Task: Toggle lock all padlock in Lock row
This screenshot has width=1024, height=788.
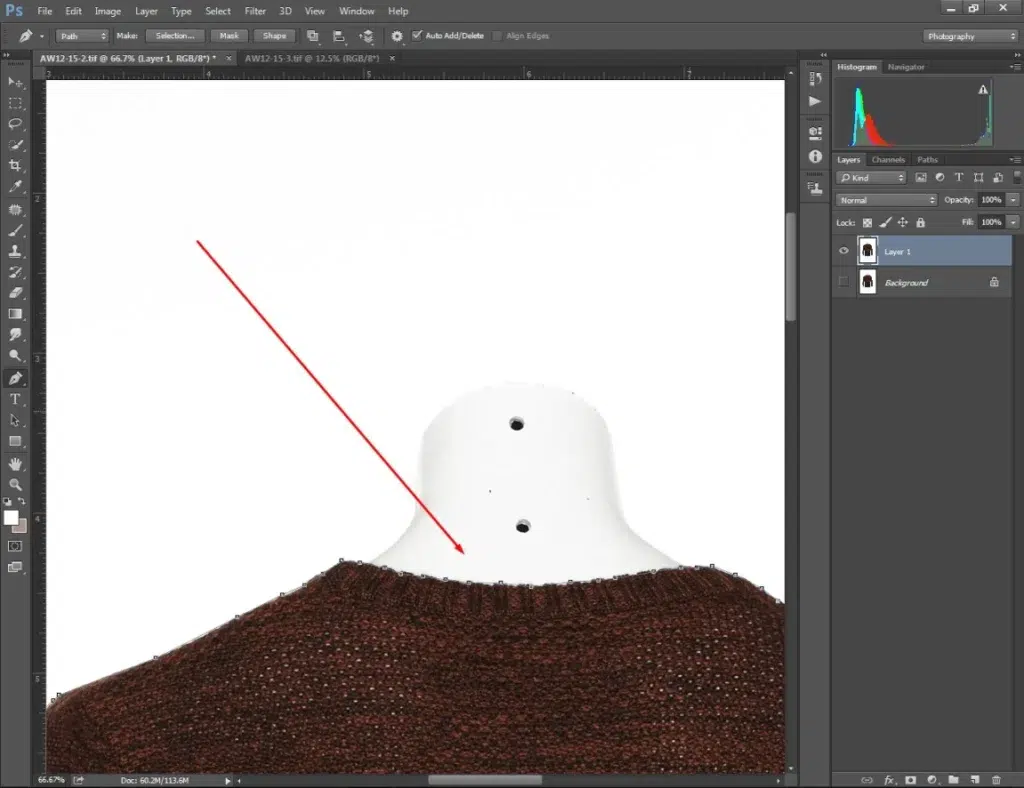Action: pyautogui.click(x=920, y=223)
